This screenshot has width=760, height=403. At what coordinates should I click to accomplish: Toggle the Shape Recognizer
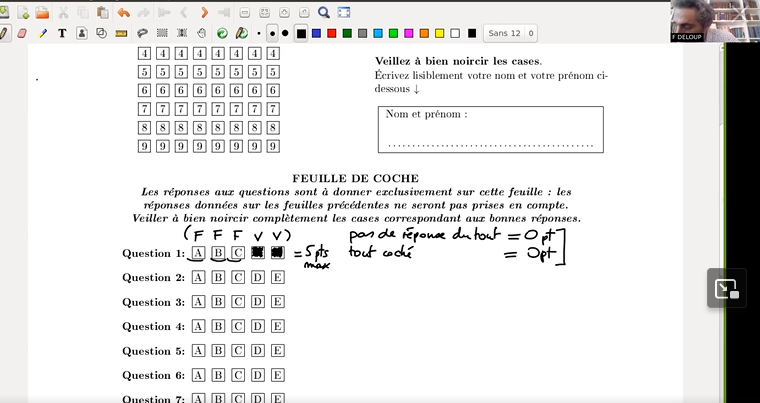[101, 33]
